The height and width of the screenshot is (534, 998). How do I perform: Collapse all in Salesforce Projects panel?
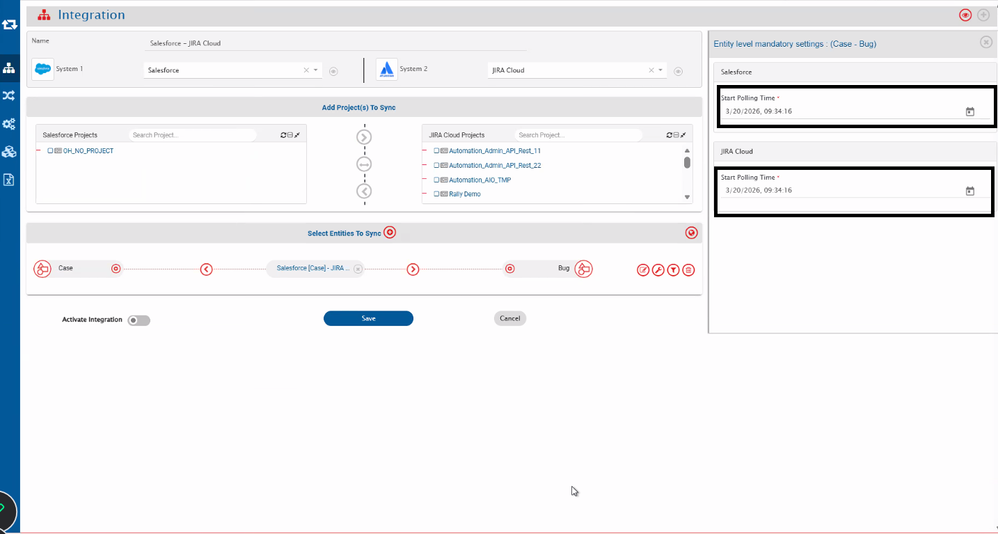point(290,135)
